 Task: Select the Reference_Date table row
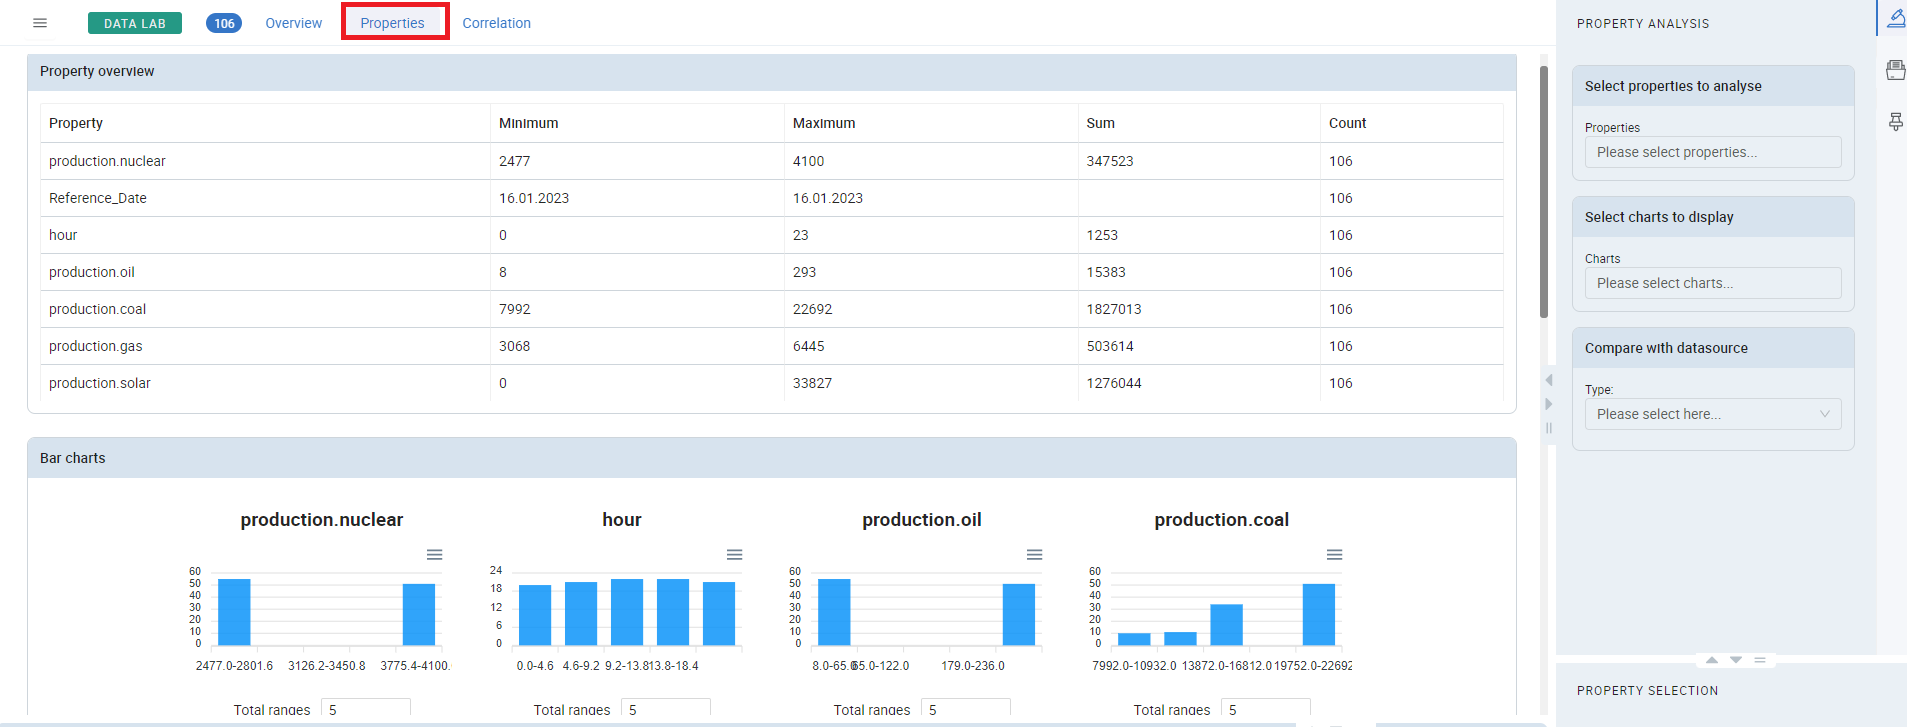771,198
